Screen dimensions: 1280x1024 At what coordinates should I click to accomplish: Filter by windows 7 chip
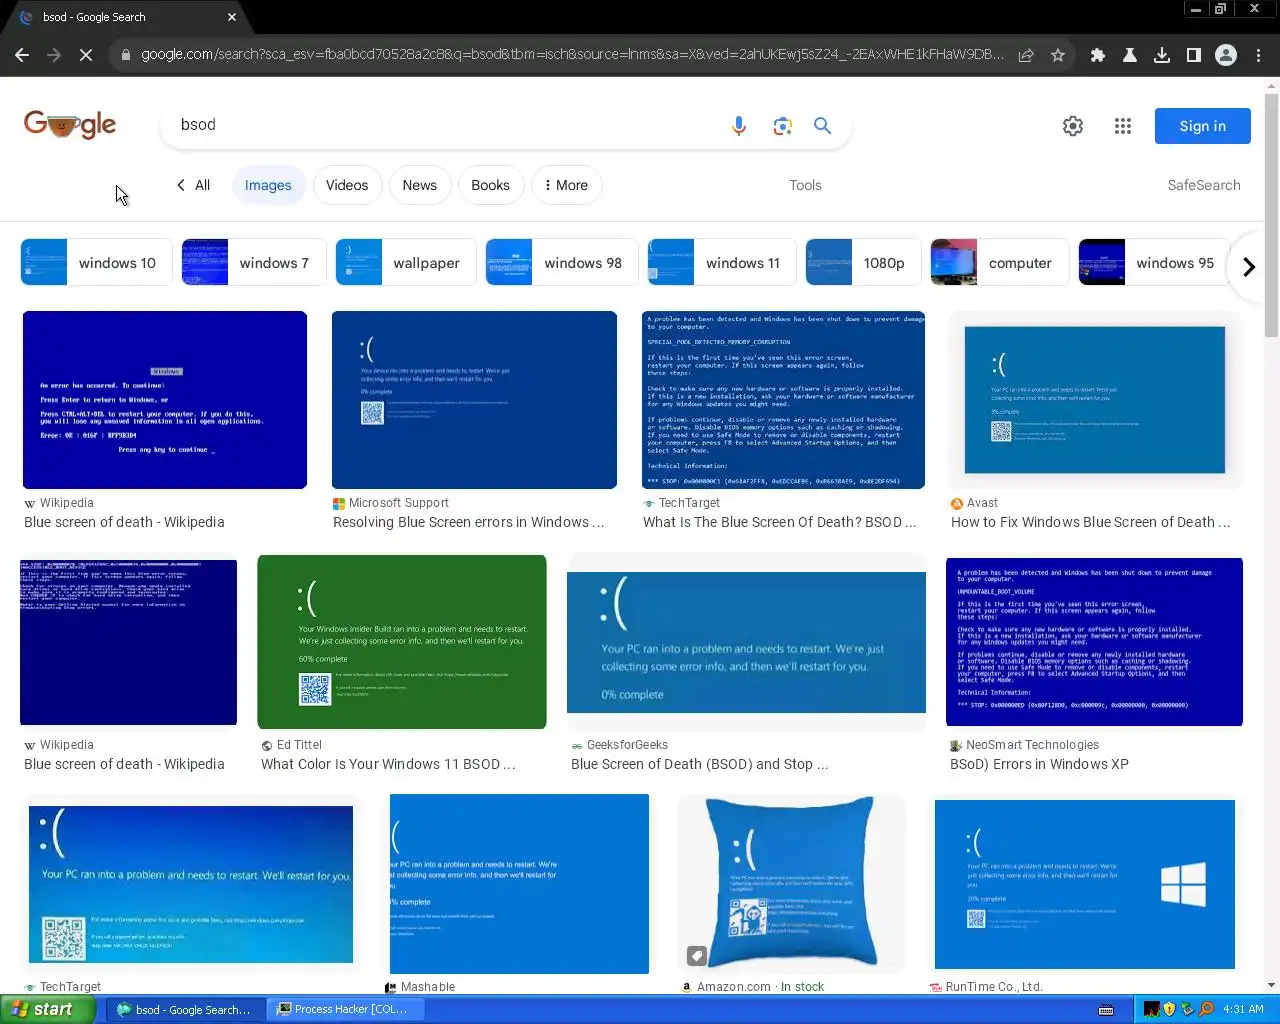coord(254,263)
